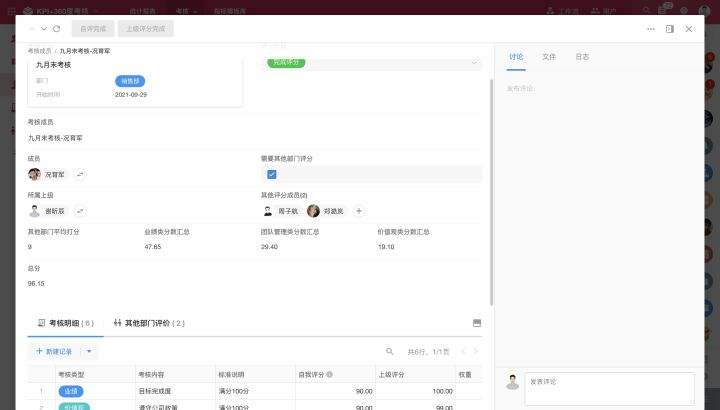720x410 pixels.
Task: Click the blue department tag on the 九月末考核 card
Action: (x=130, y=81)
